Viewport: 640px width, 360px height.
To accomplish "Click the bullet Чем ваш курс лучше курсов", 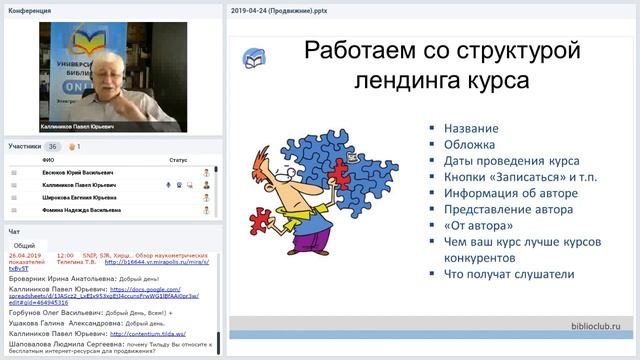I will click(x=522, y=242).
